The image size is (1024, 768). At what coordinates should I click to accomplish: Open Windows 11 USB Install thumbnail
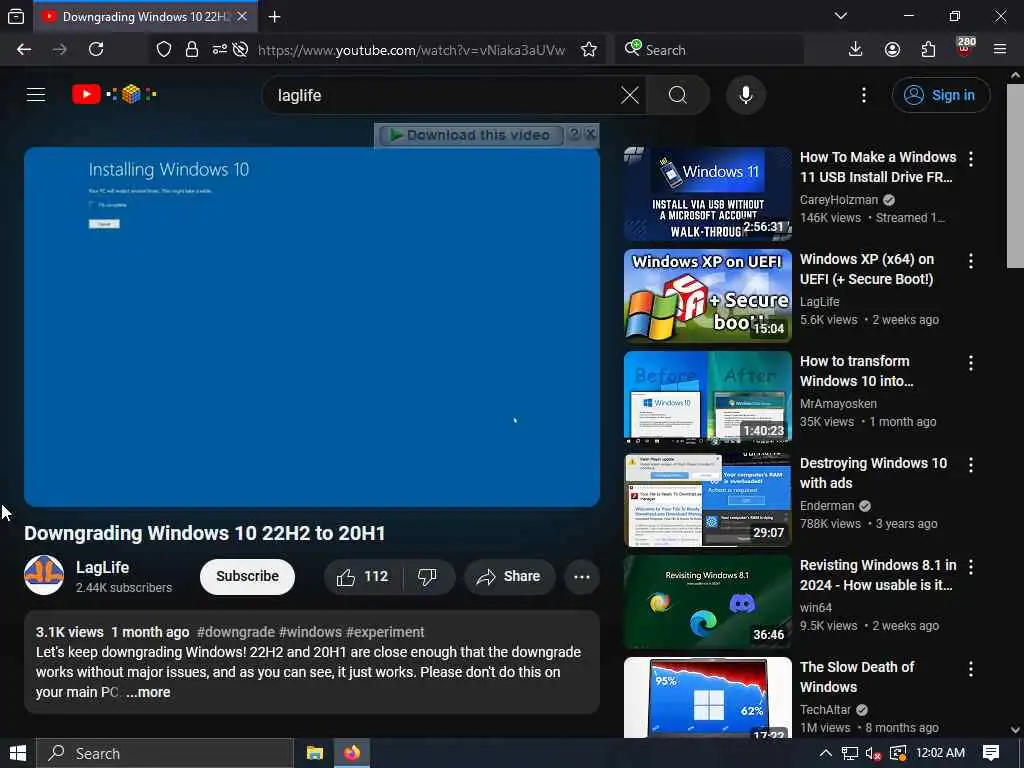(707, 194)
